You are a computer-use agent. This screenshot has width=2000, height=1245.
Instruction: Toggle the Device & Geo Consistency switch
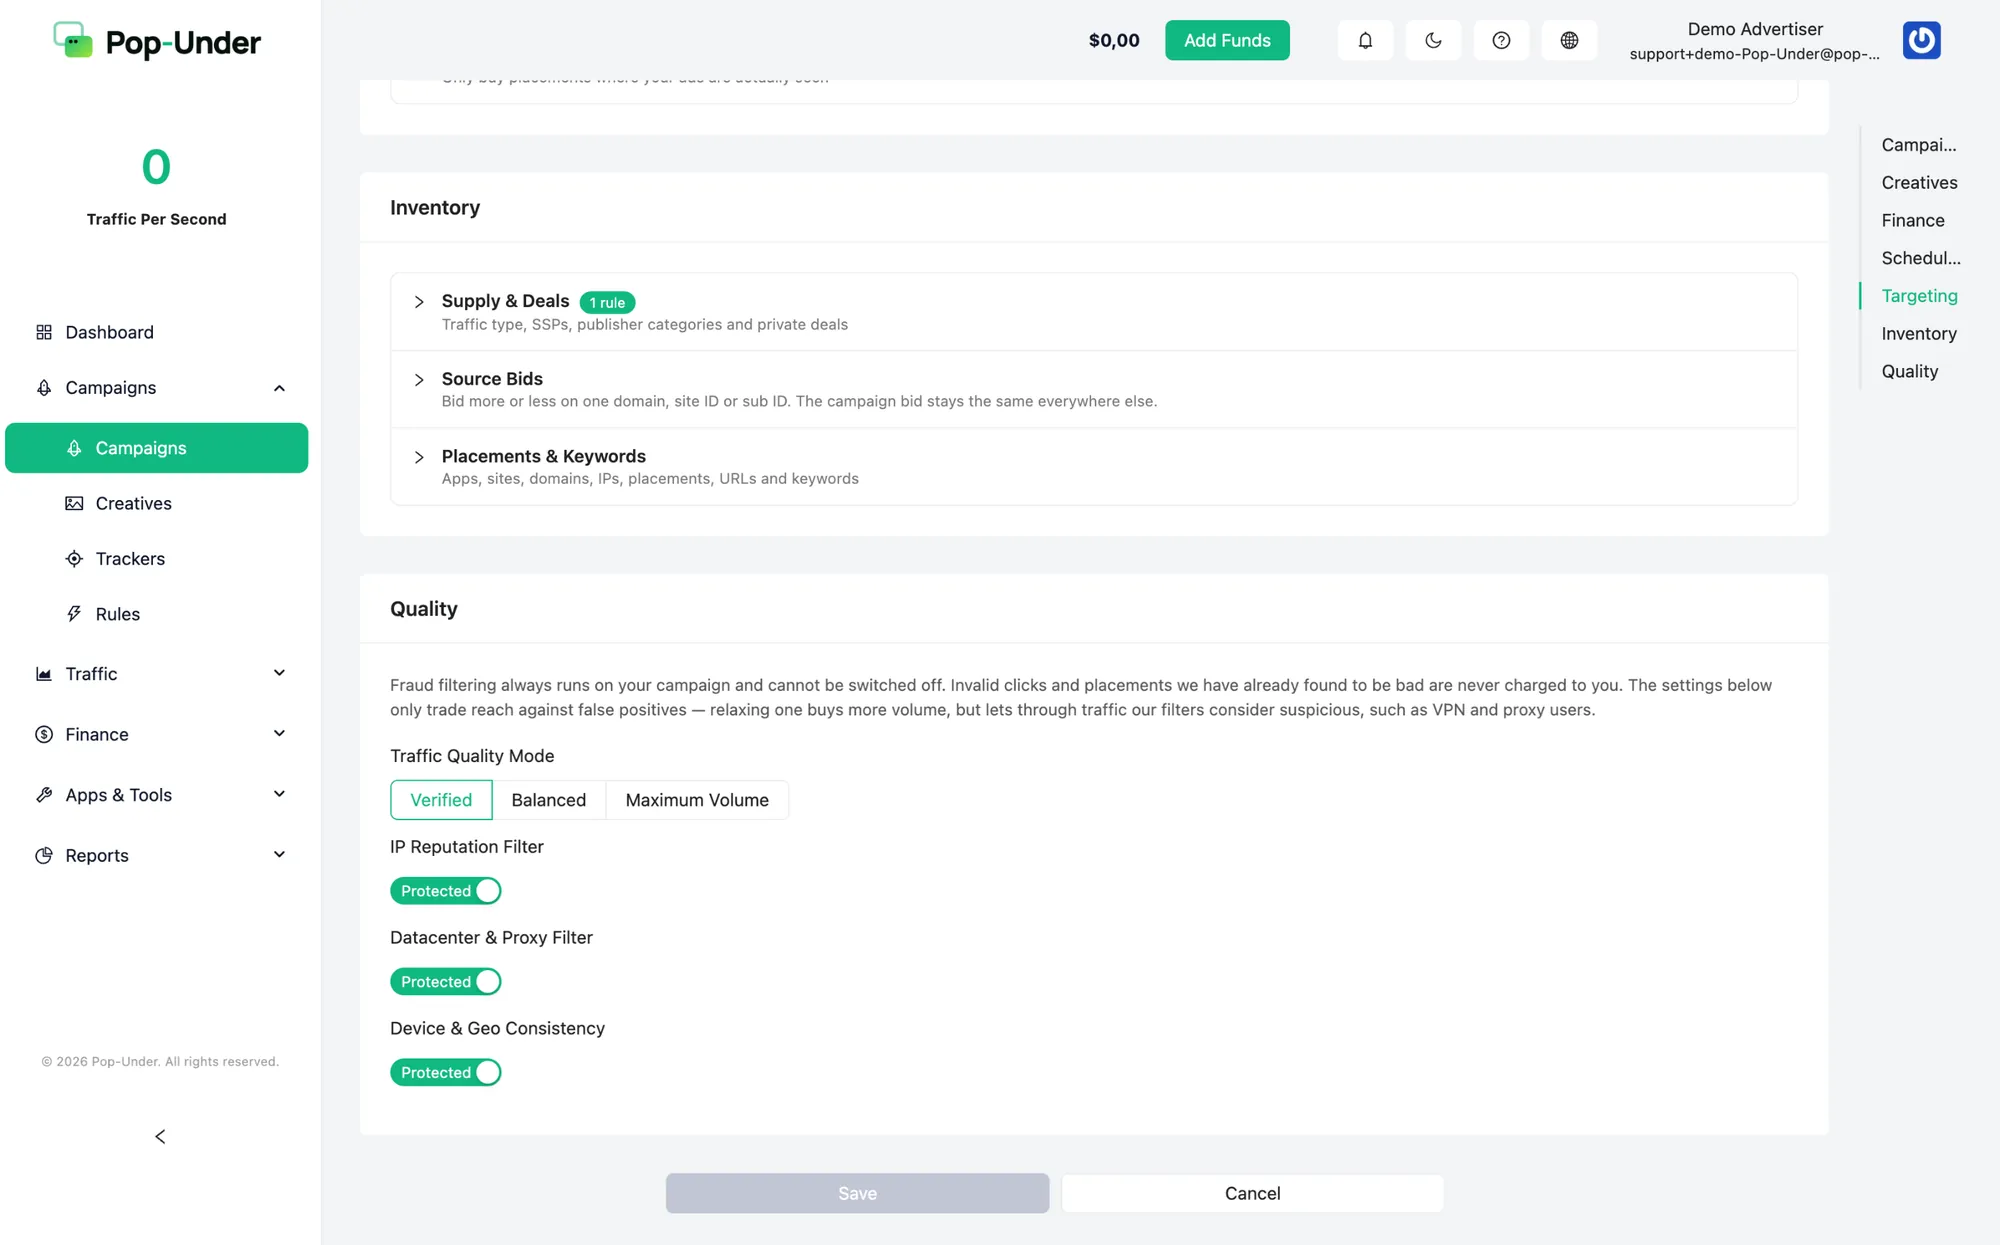(x=445, y=1073)
